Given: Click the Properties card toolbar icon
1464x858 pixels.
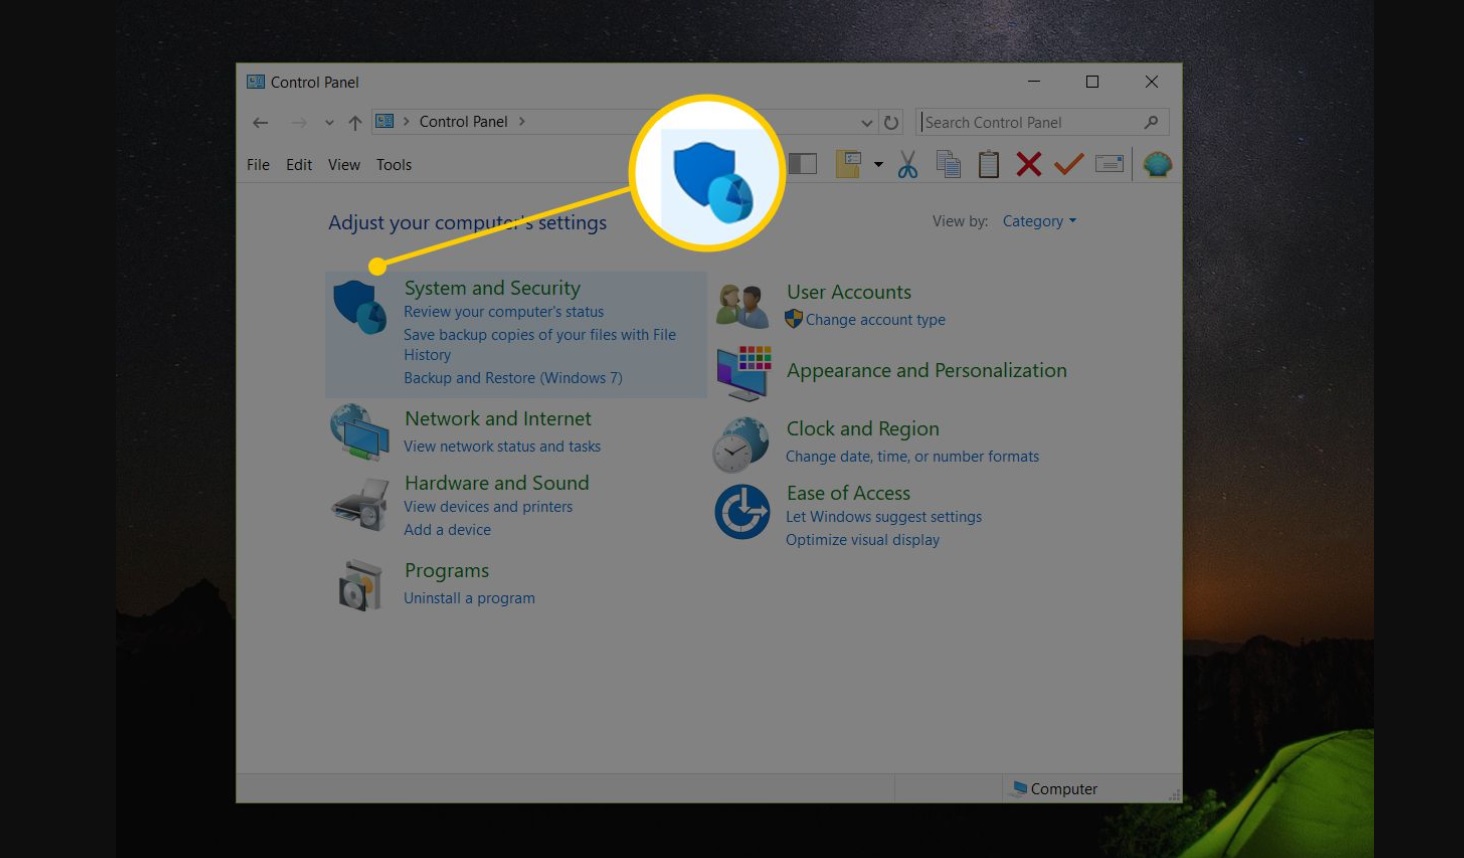Looking at the screenshot, I should pyautogui.click(x=1109, y=164).
